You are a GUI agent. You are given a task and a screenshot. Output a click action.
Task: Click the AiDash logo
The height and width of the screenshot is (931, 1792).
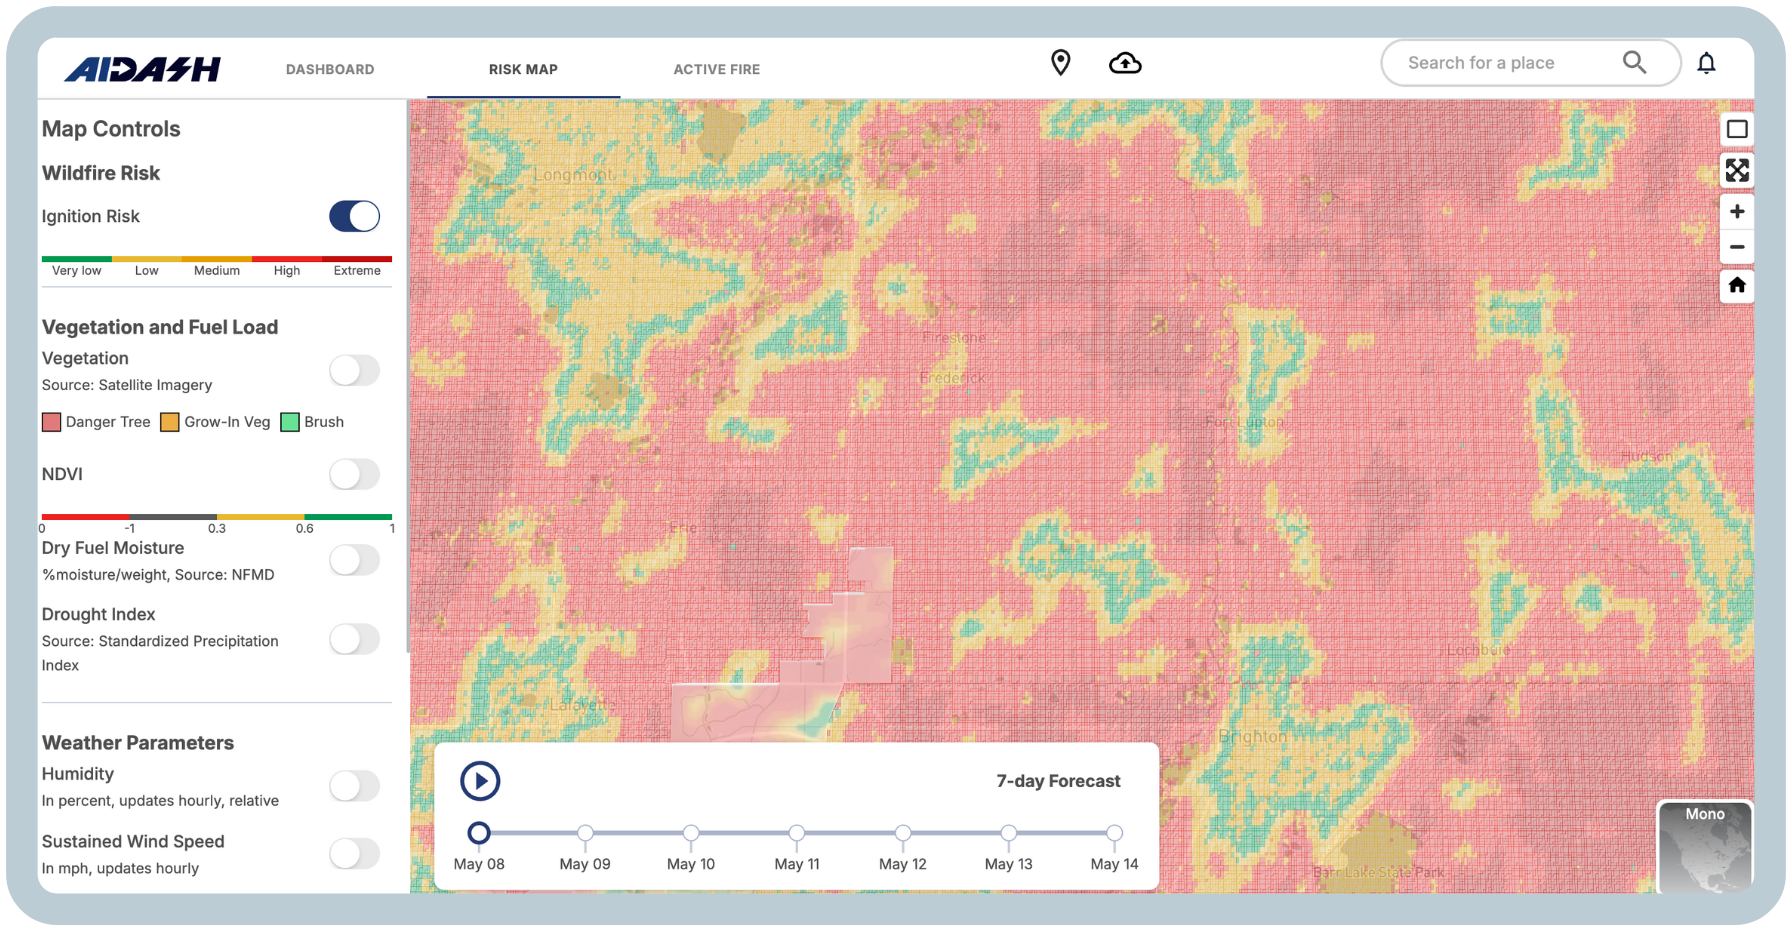[143, 69]
